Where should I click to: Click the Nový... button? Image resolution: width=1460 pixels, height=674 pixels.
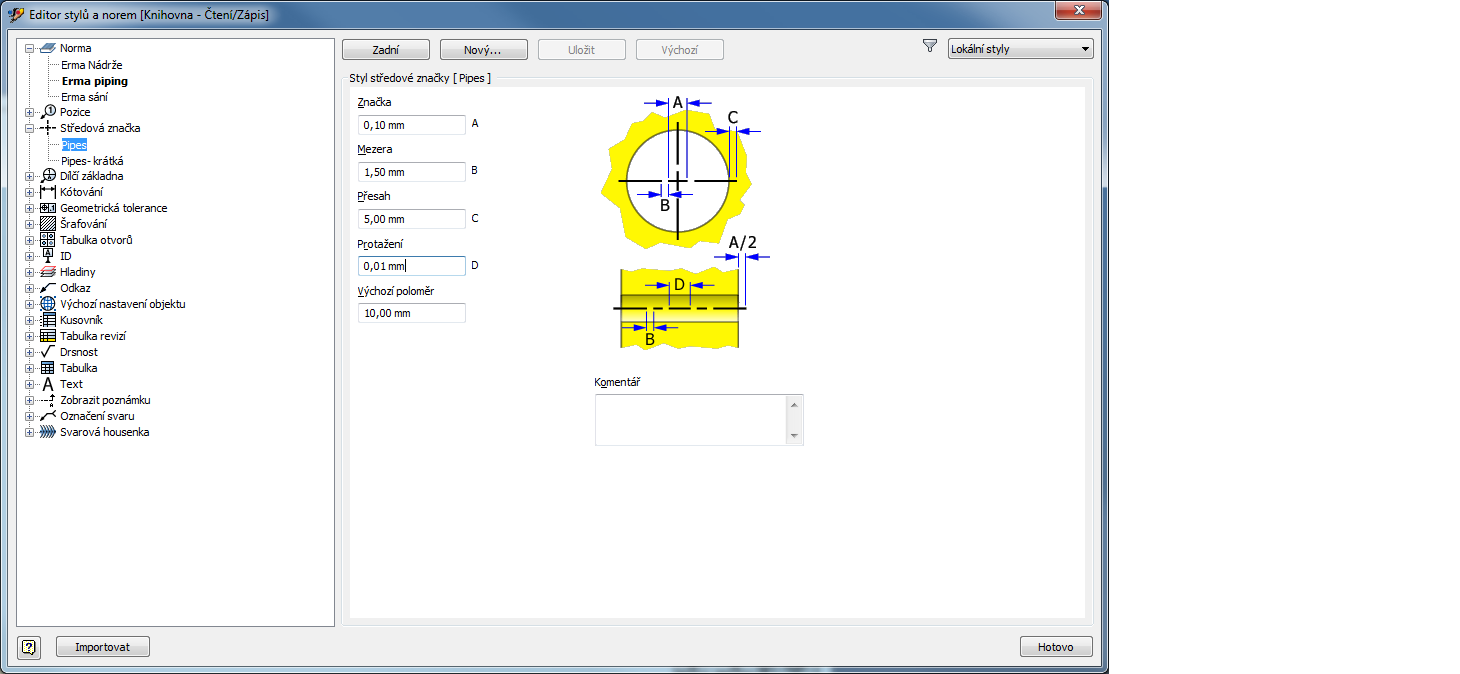(x=483, y=50)
